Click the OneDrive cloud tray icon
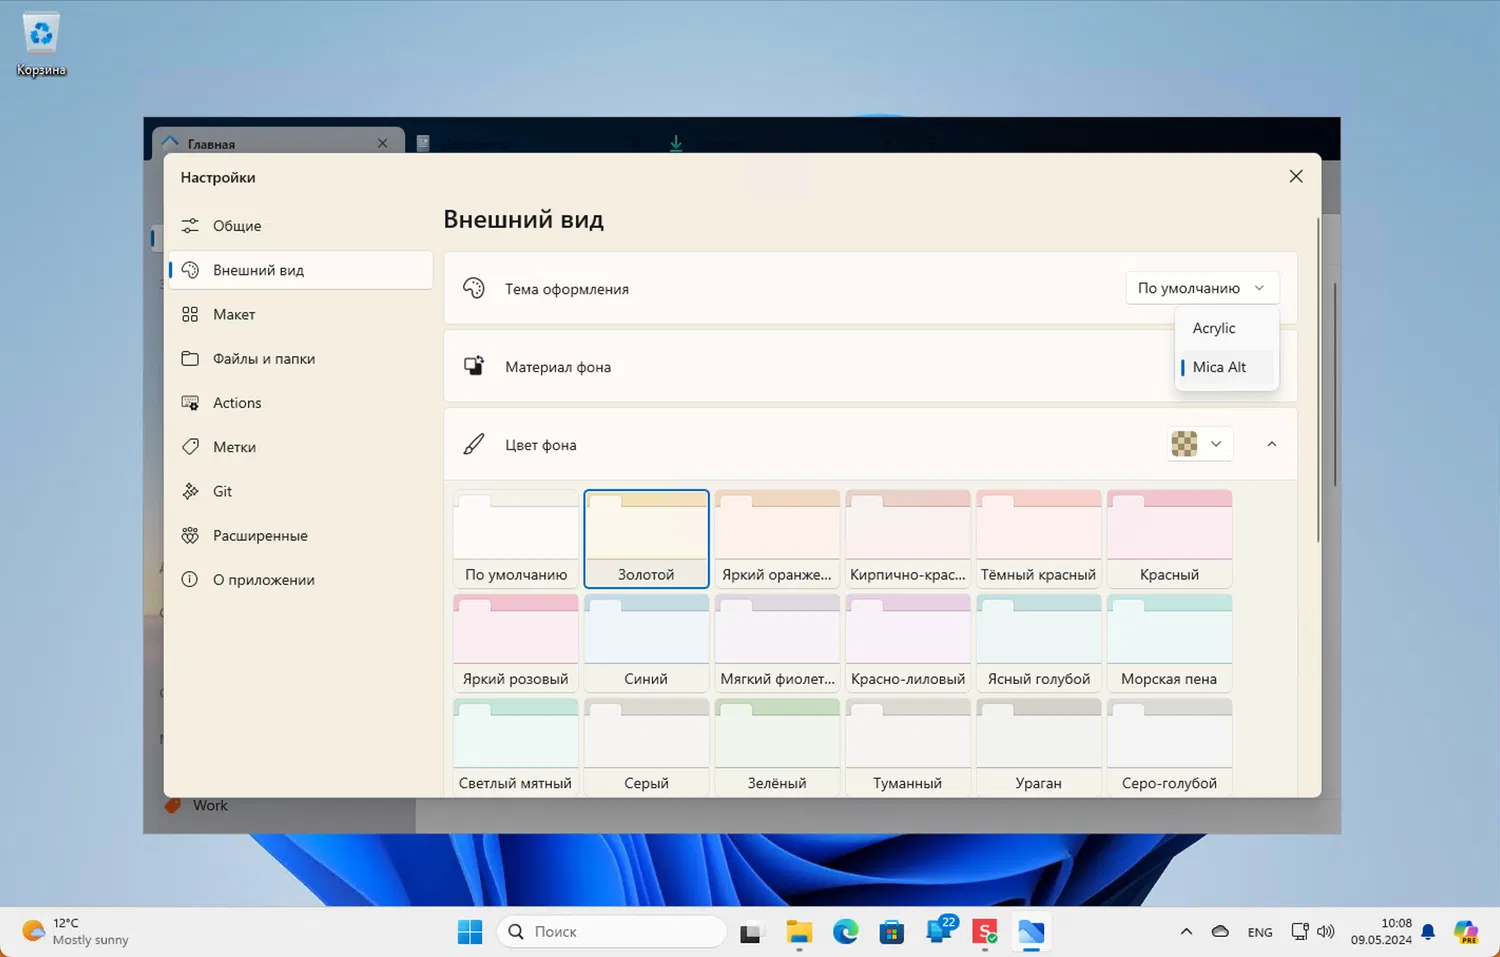The width and height of the screenshot is (1500, 957). coord(1220,932)
